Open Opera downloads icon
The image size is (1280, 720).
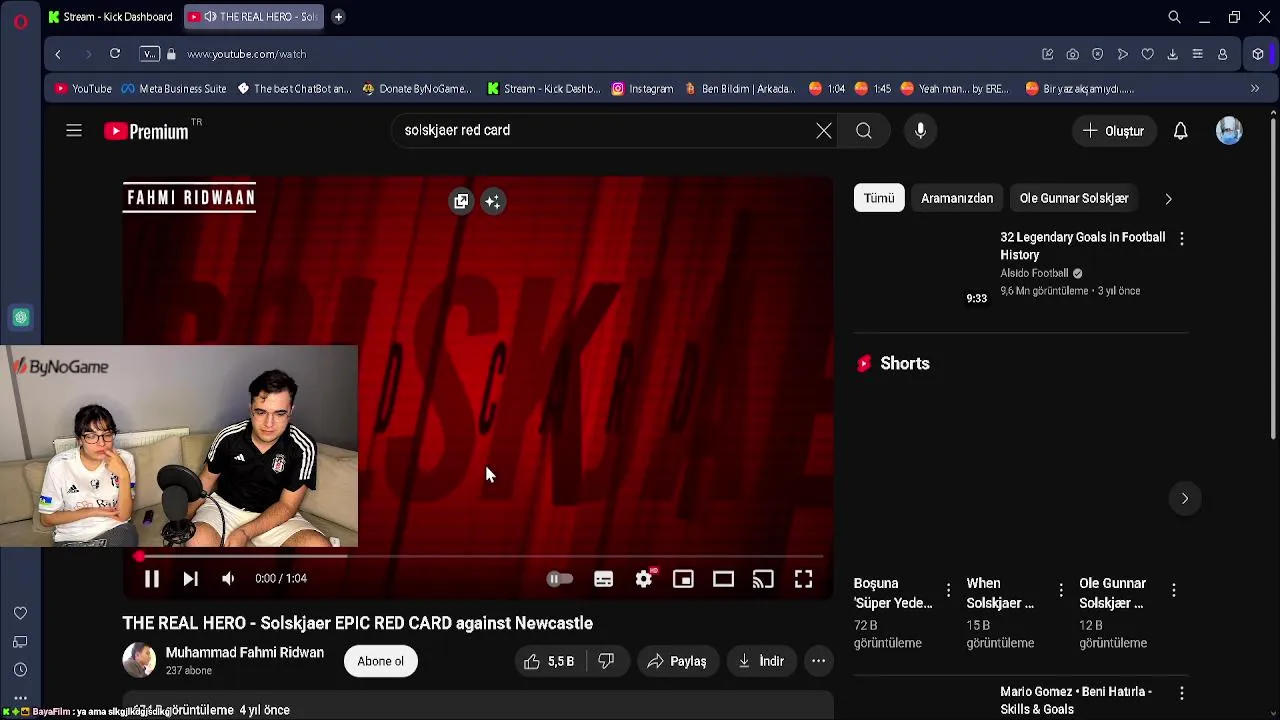[1172, 54]
